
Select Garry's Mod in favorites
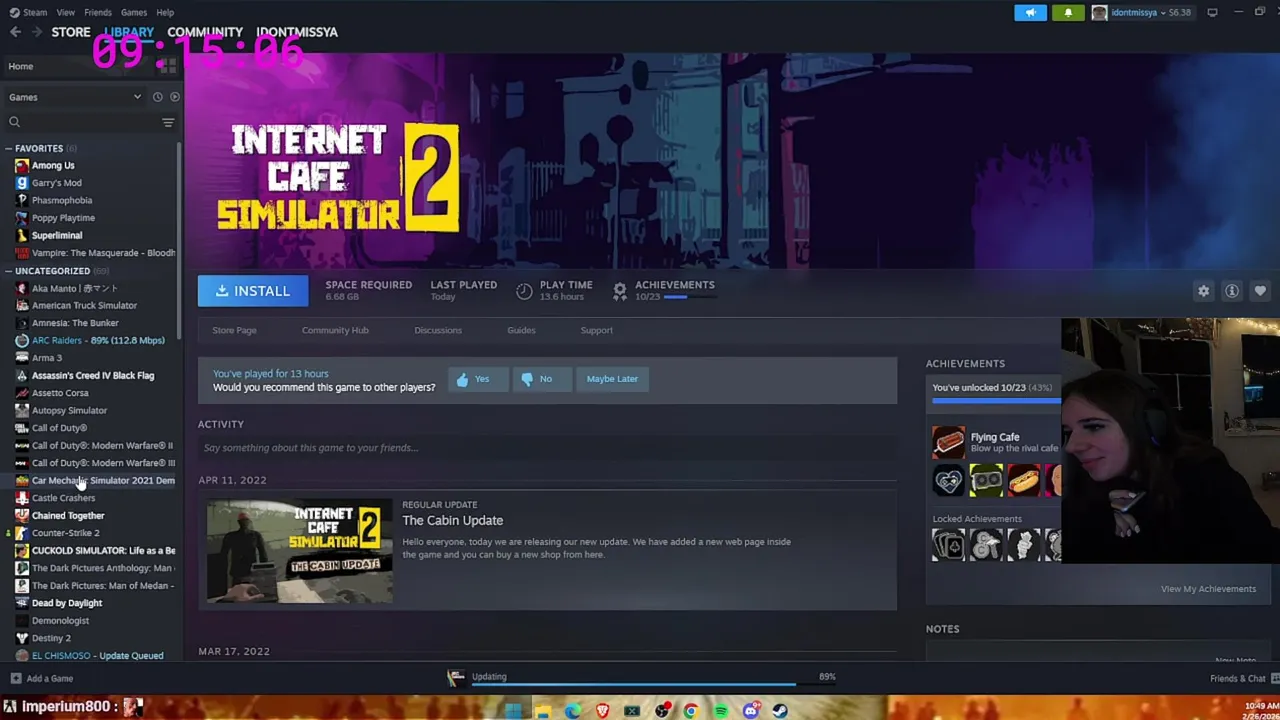click(57, 183)
